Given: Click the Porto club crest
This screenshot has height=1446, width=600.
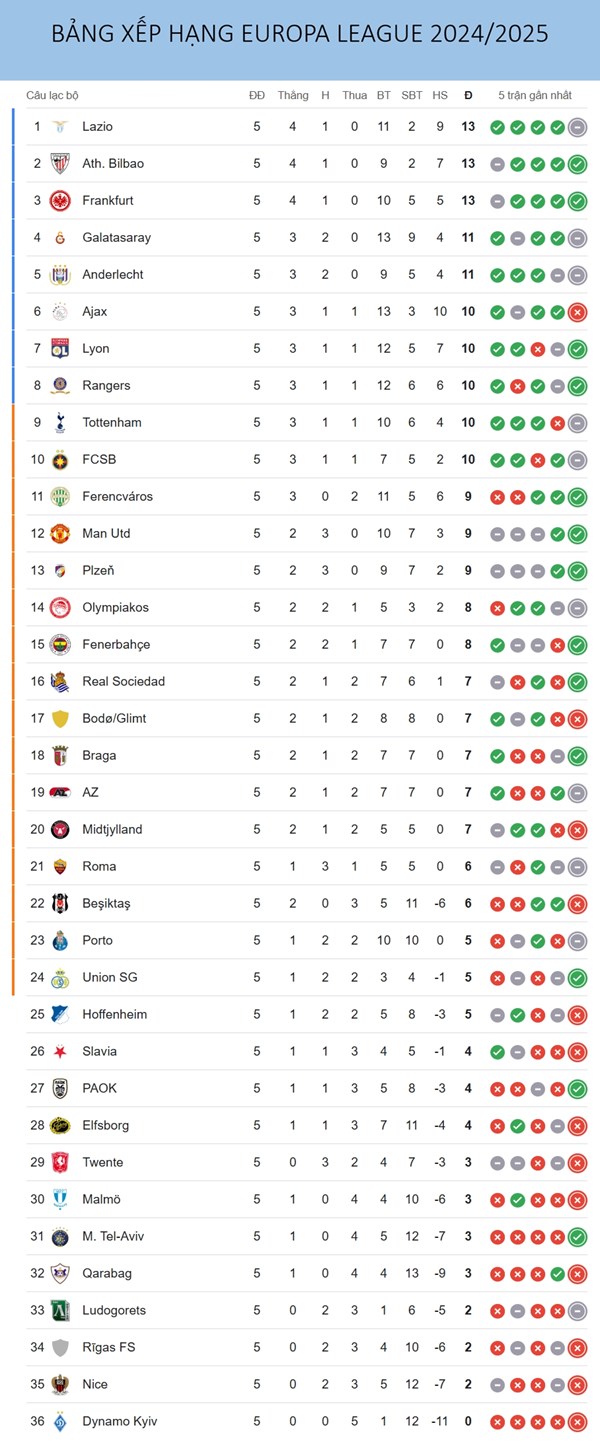Looking at the screenshot, I should (60, 941).
